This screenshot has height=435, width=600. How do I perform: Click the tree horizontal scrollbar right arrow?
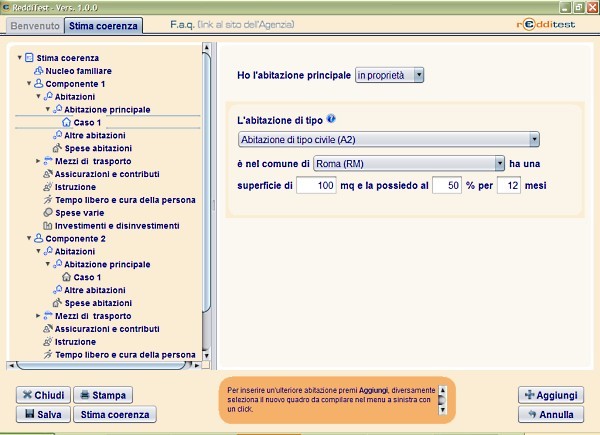(x=197, y=365)
